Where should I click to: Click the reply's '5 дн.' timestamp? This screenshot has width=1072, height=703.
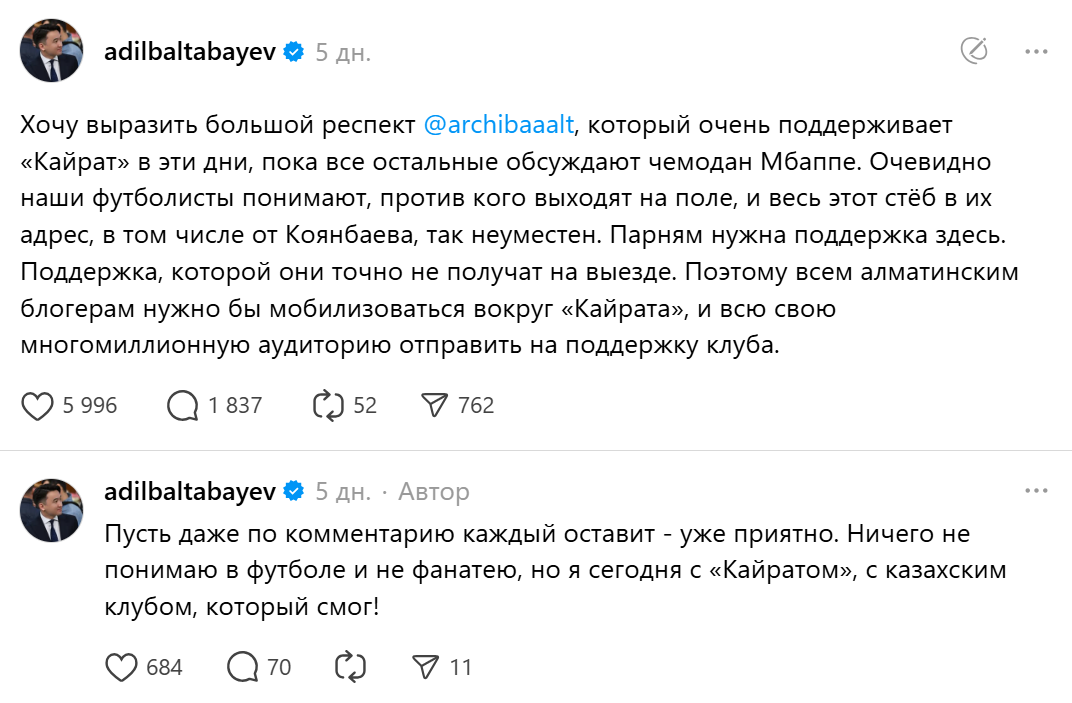point(343,492)
